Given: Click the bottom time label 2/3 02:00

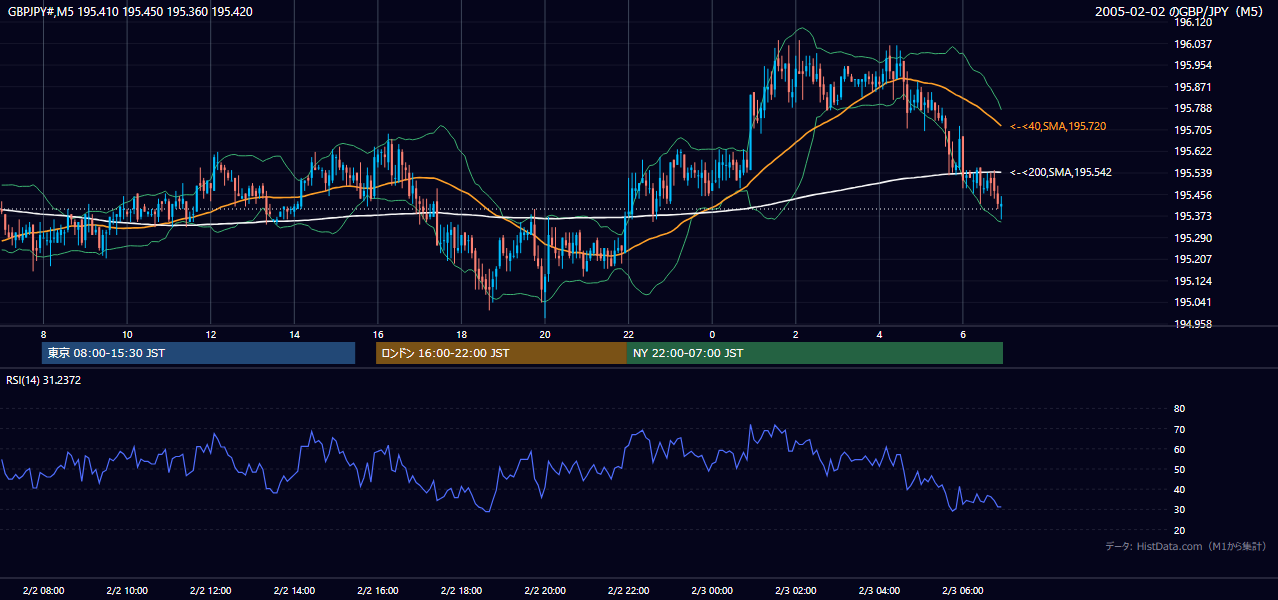Looking at the screenshot, I should click(x=795, y=591).
